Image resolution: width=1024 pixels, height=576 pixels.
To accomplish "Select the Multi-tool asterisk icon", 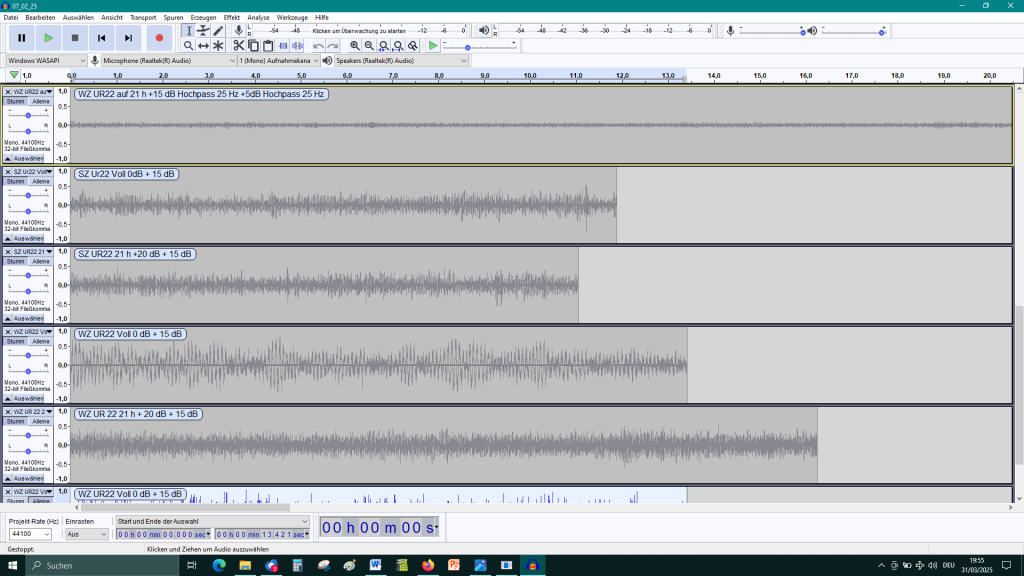I will (x=218, y=46).
